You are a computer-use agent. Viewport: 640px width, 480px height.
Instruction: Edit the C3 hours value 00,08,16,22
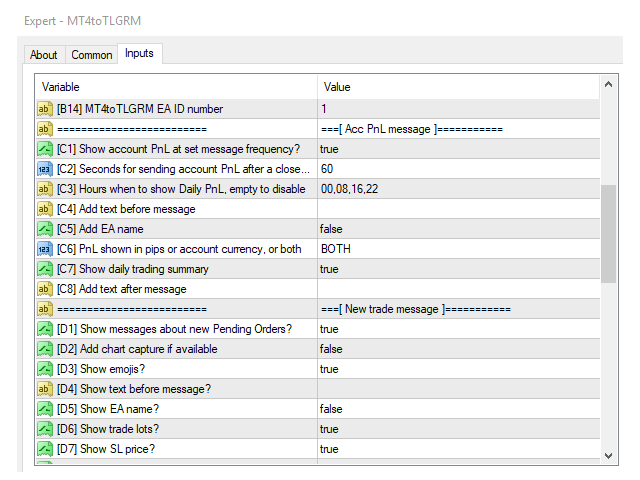tap(350, 189)
